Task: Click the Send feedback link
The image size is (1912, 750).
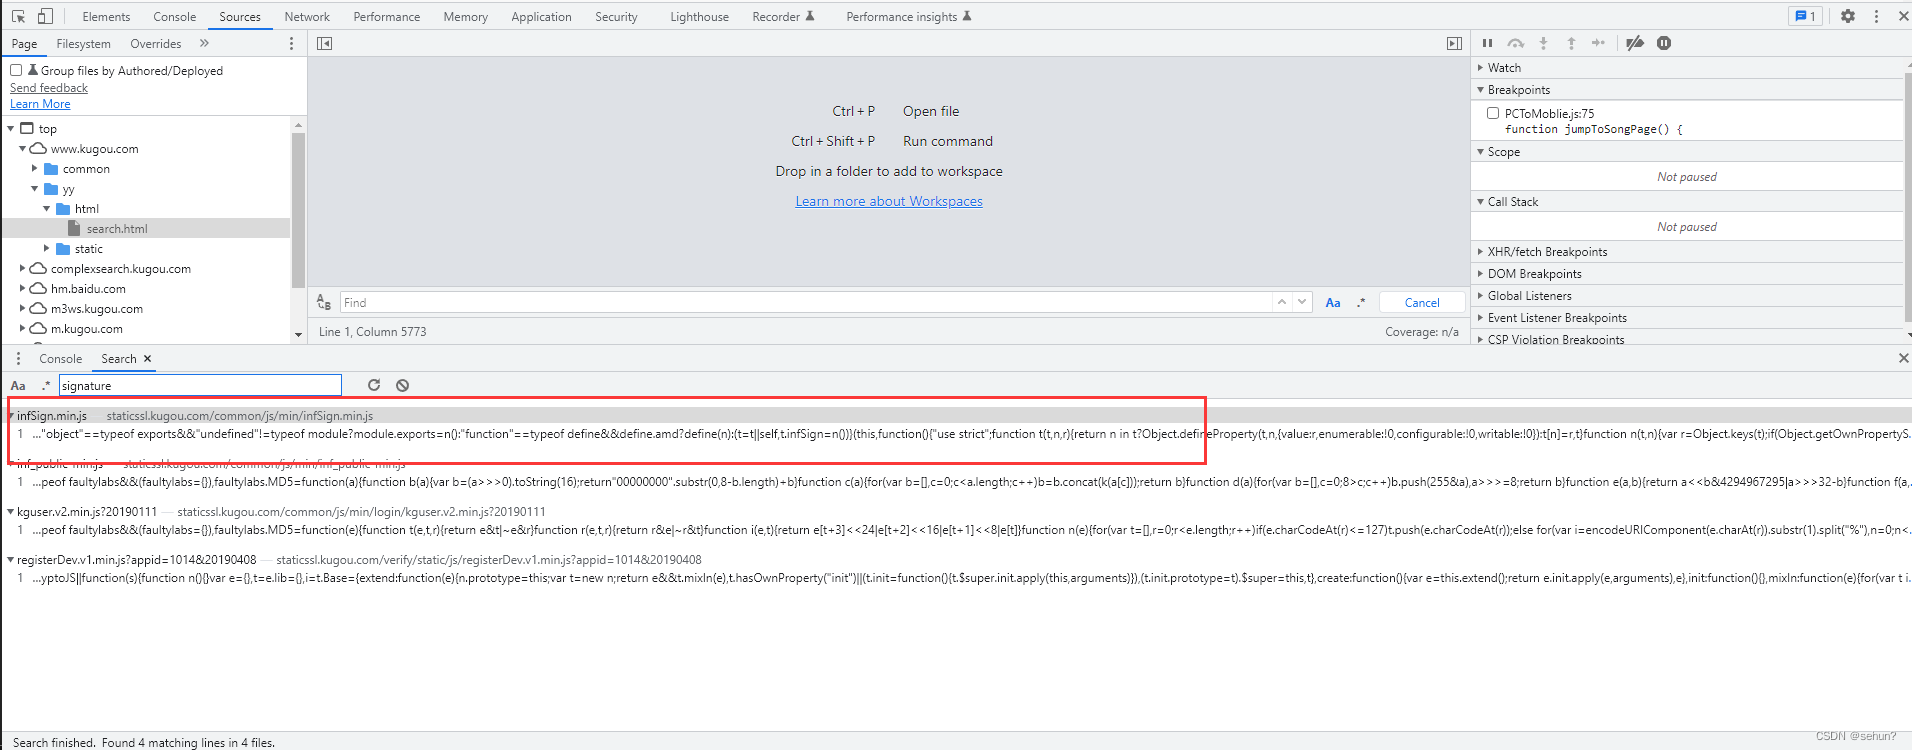Action: point(49,88)
